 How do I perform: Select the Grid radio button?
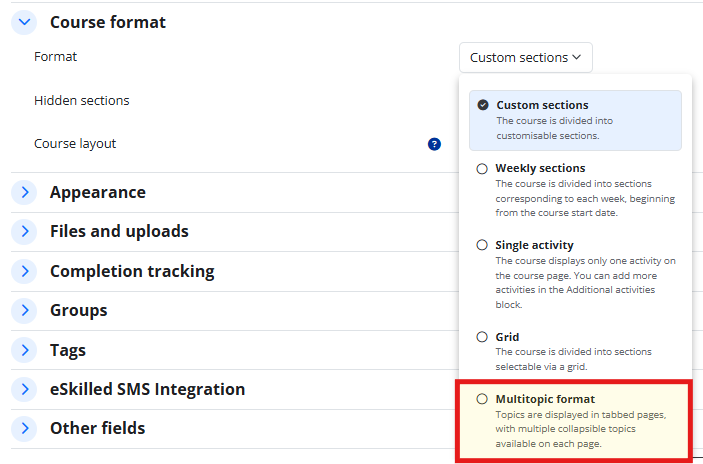(482, 337)
